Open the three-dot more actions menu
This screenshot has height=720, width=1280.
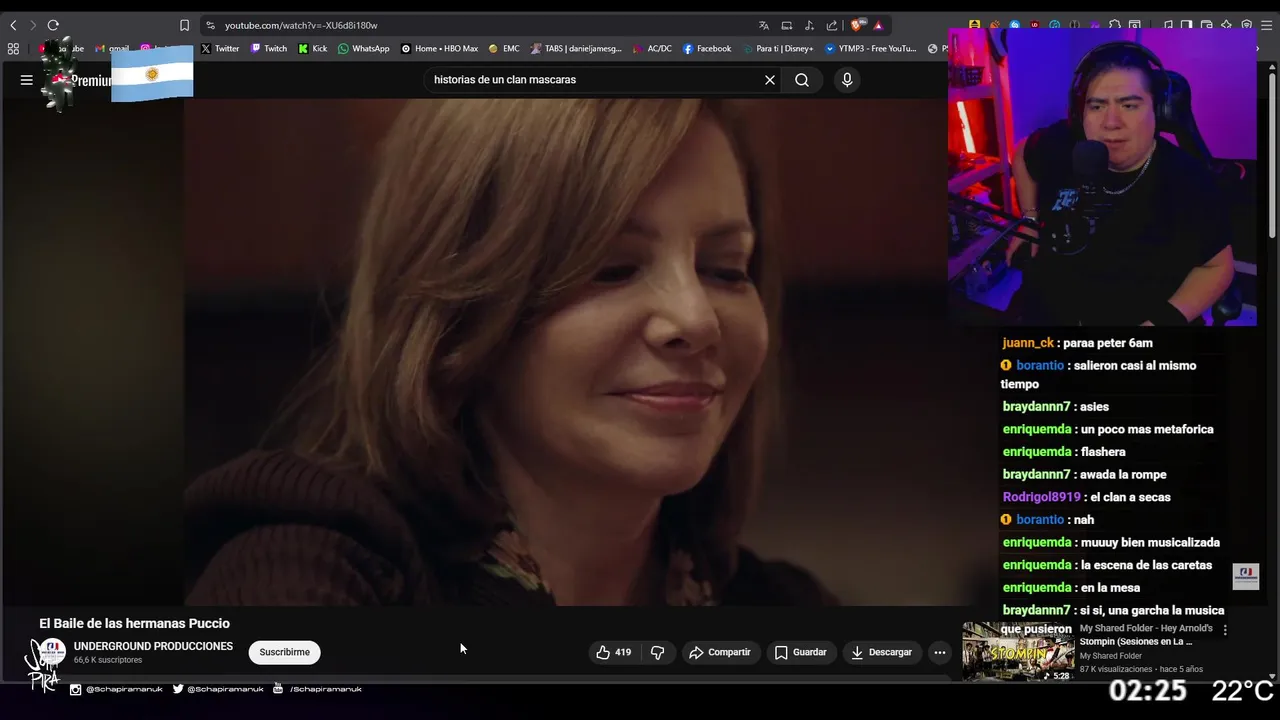(939, 652)
